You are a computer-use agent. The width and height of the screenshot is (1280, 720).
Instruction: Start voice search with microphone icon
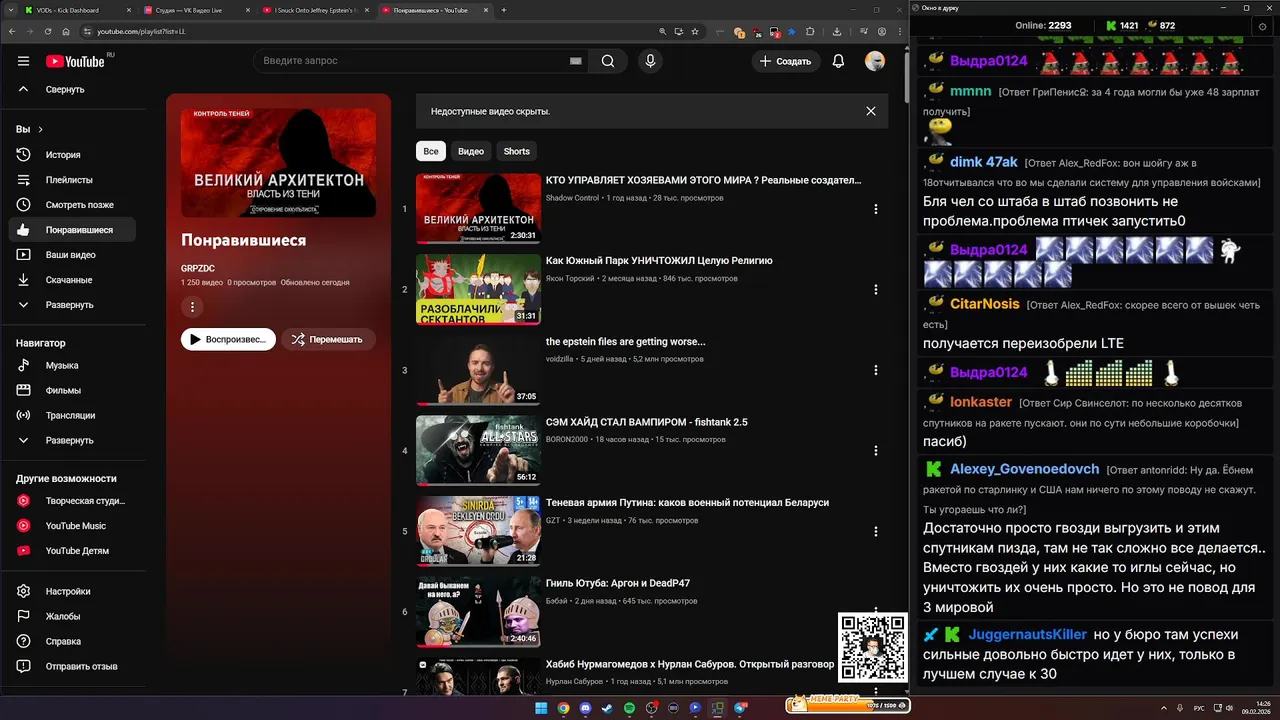pyautogui.click(x=650, y=61)
